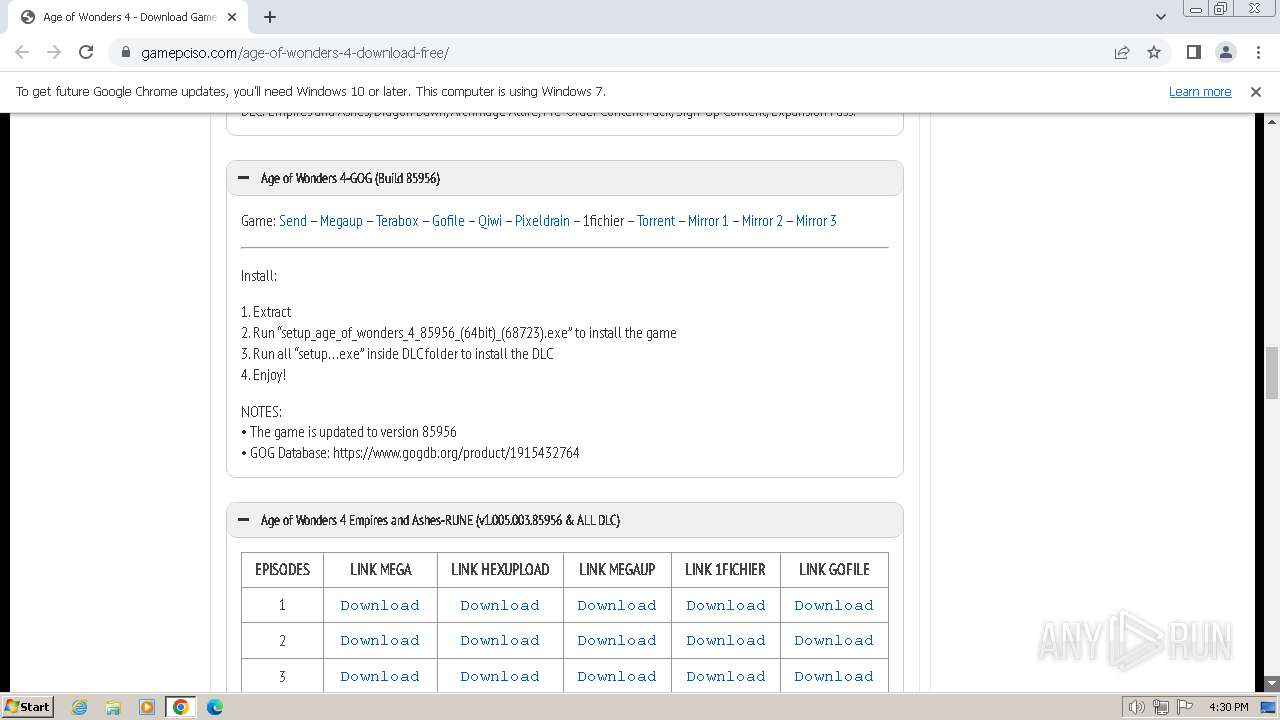Viewport: 1280px width, 720px height.
Task: Open the Action Center flag icon
Action: tap(1185, 707)
